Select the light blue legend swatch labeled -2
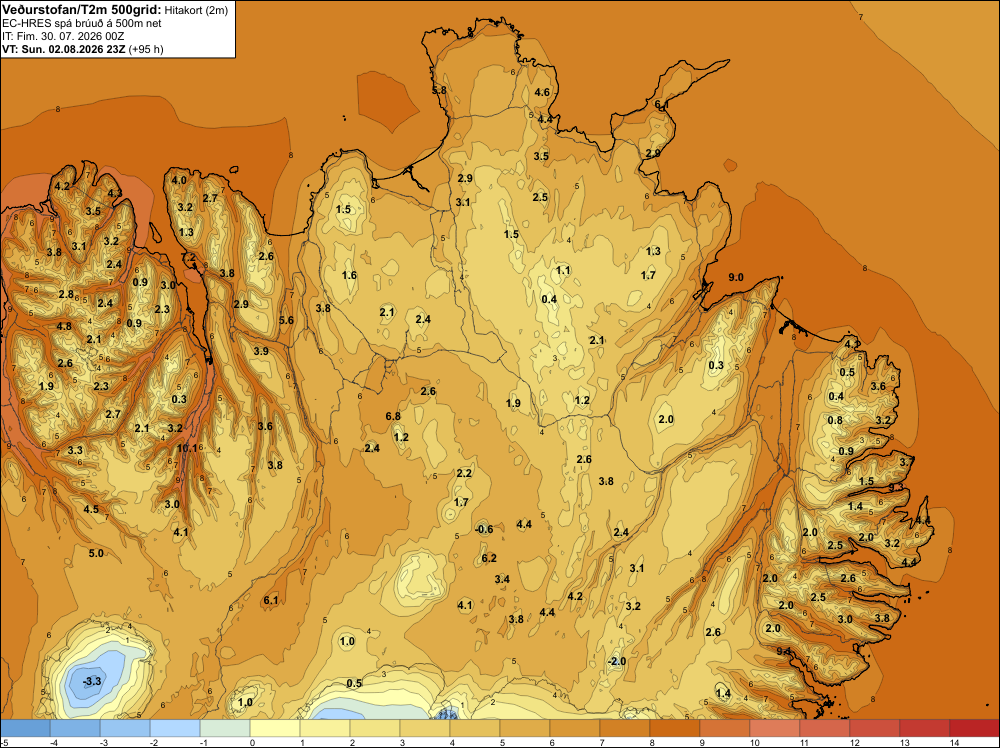This screenshot has height=748, width=1000. coord(175,728)
